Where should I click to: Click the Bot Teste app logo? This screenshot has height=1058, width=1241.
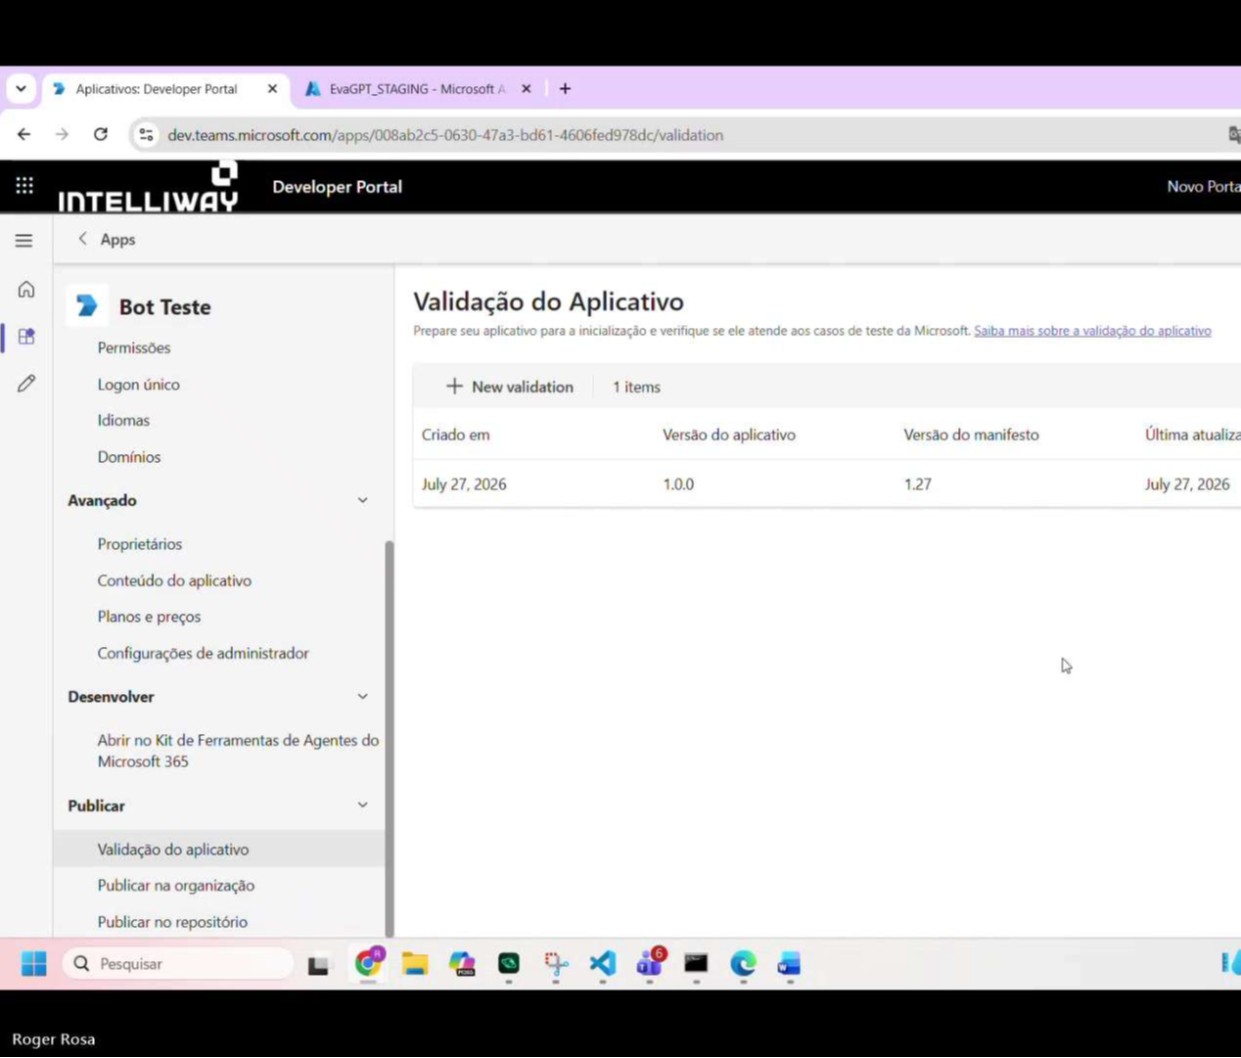coord(87,306)
